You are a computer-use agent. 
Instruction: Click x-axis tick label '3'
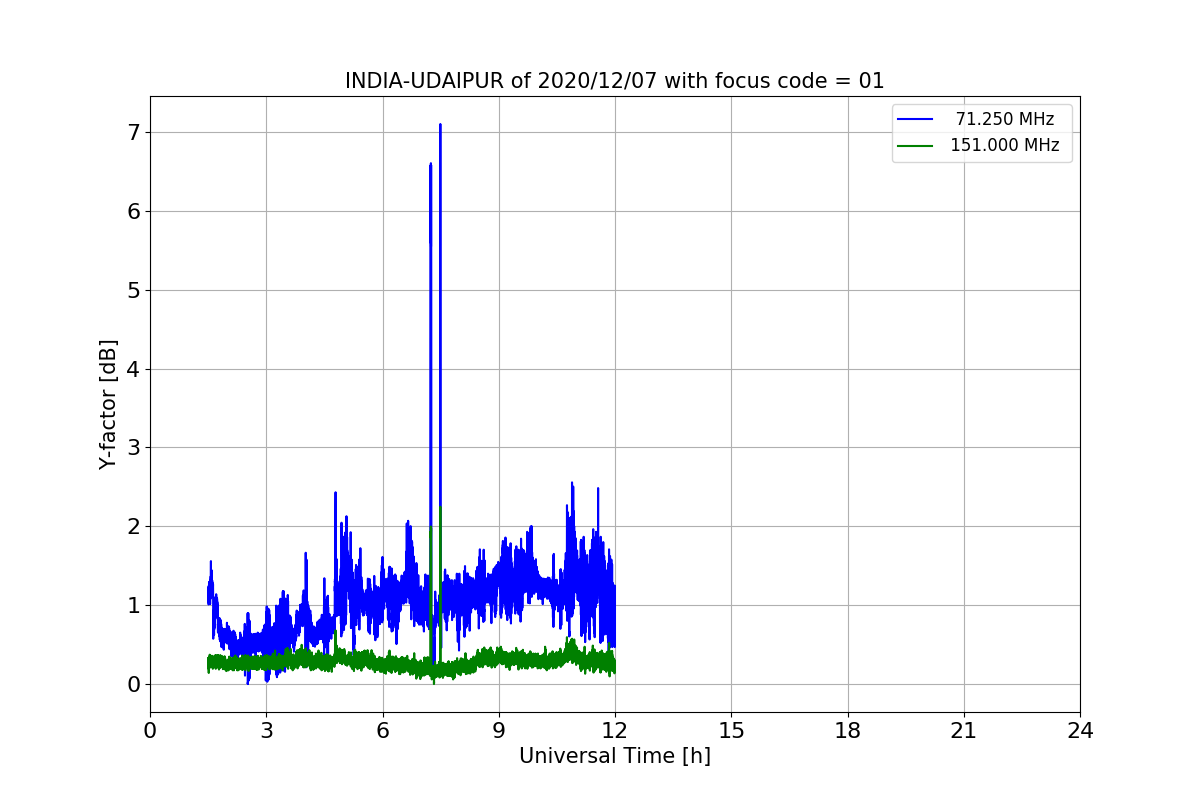266,731
